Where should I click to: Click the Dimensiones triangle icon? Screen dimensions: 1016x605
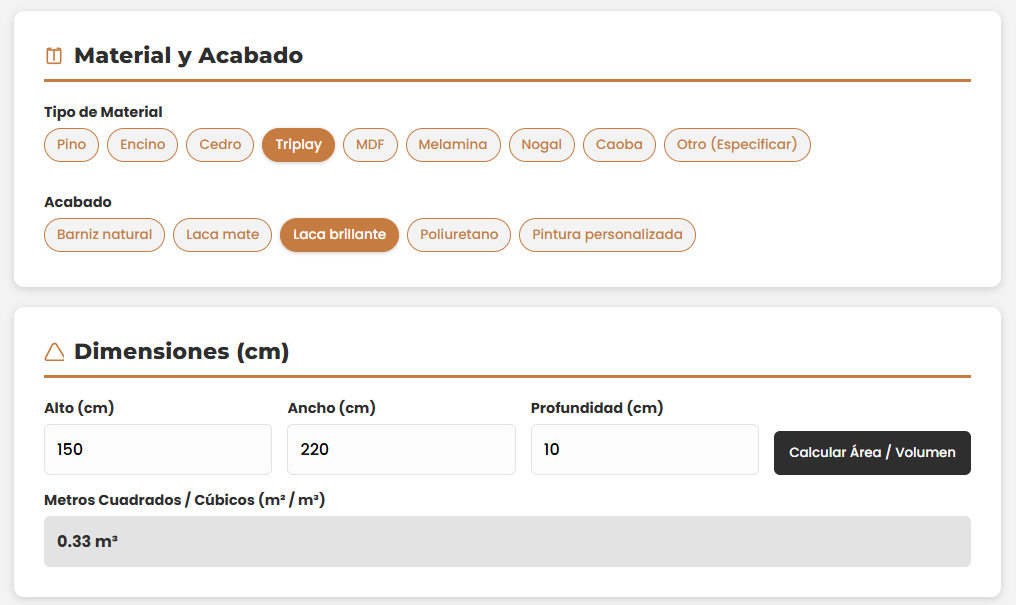click(x=54, y=352)
